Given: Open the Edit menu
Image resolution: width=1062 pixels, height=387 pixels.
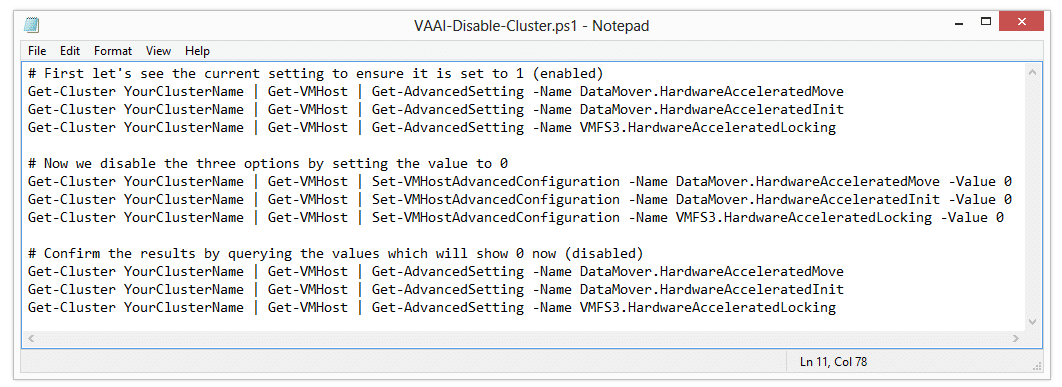Looking at the screenshot, I should [x=70, y=51].
